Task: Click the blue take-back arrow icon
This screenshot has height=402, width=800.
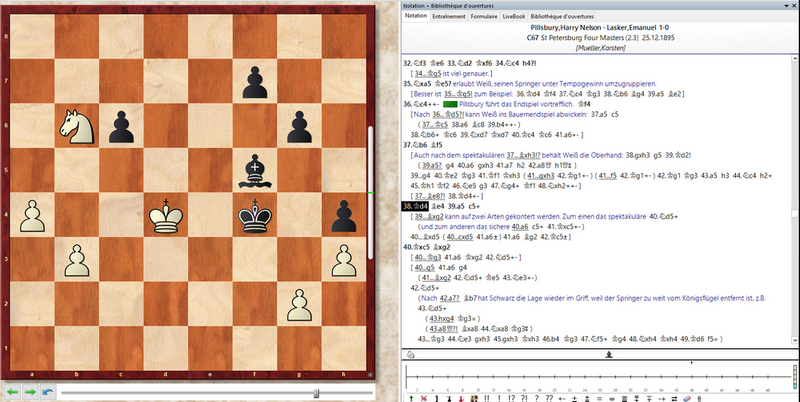Action: tap(46, 391)
